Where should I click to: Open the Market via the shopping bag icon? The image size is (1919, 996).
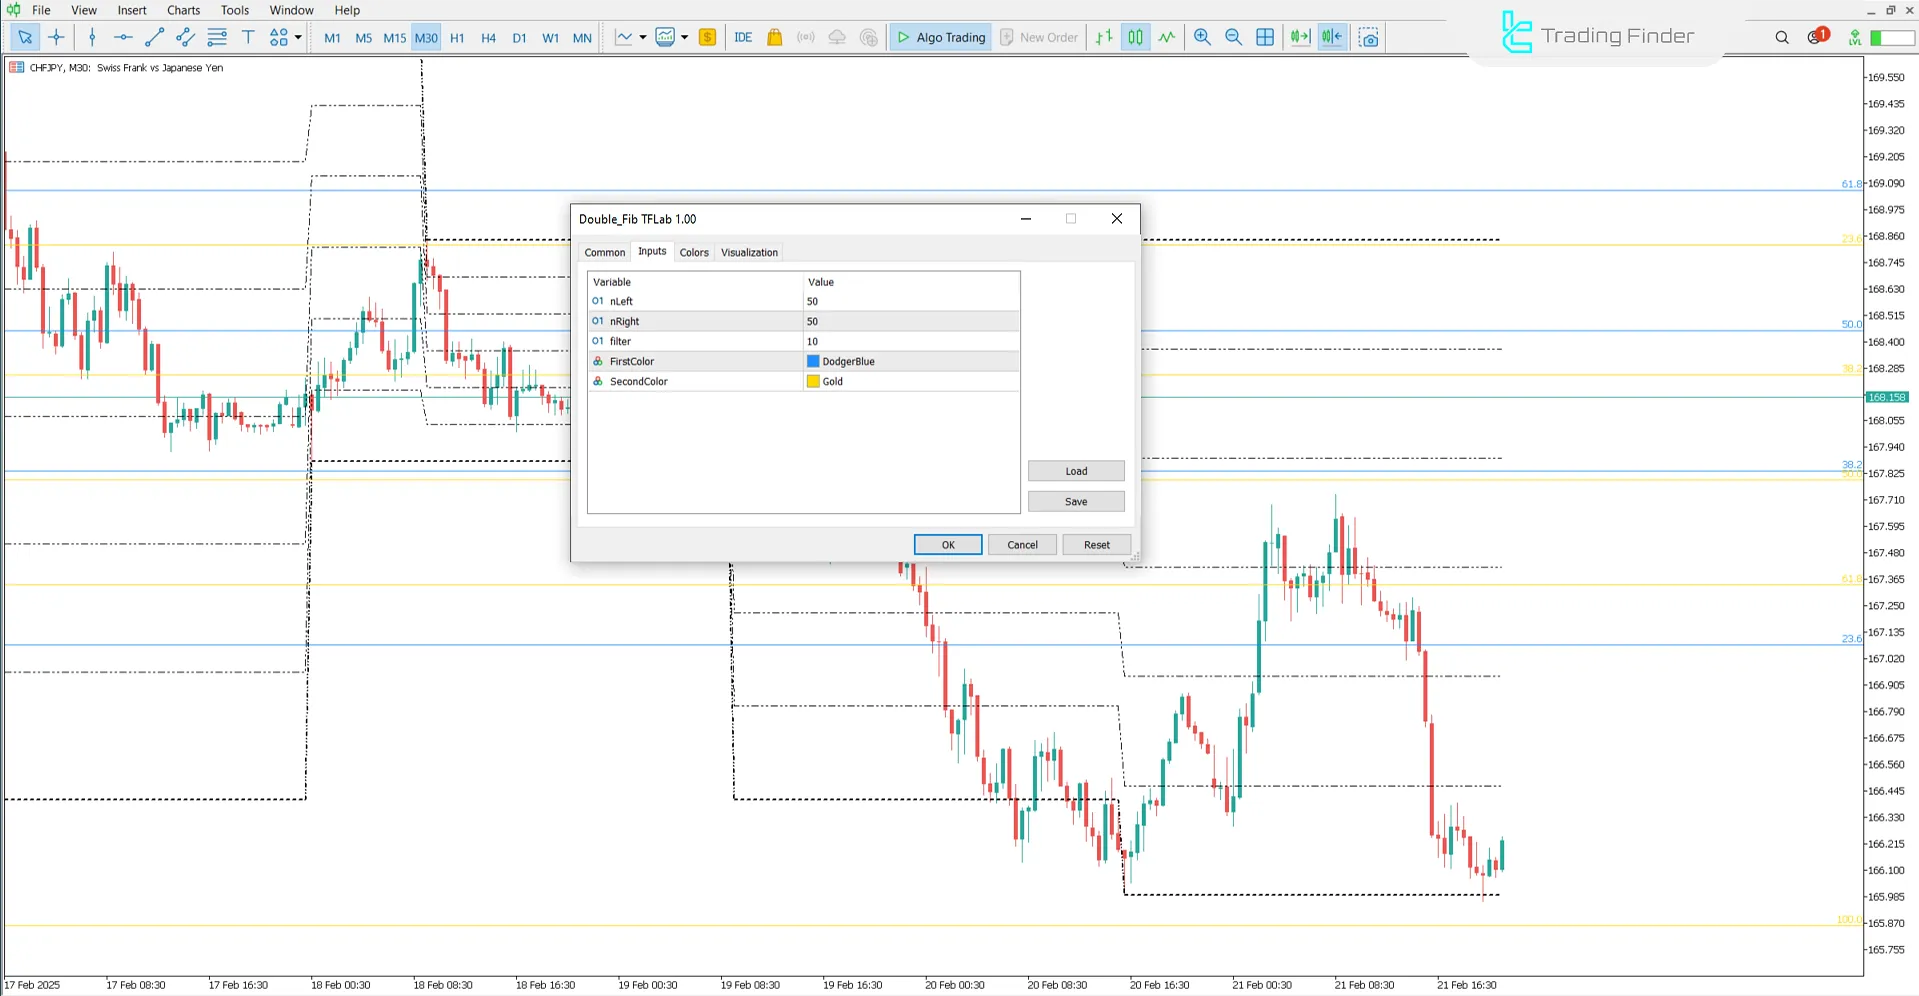pyautogui.click(x=774, y=37)
